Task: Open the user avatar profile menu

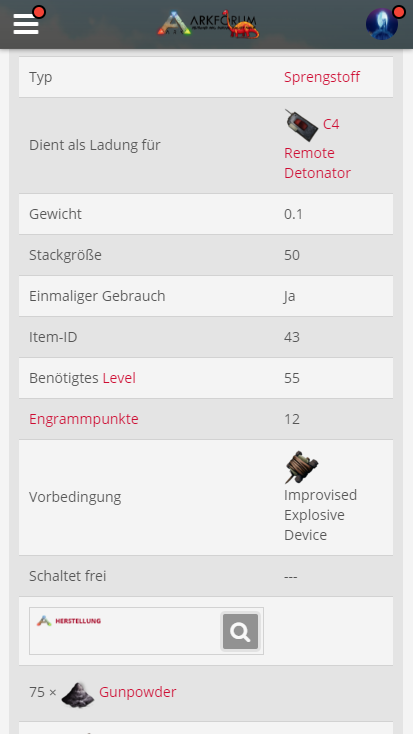Action: (x=382, y=23)
